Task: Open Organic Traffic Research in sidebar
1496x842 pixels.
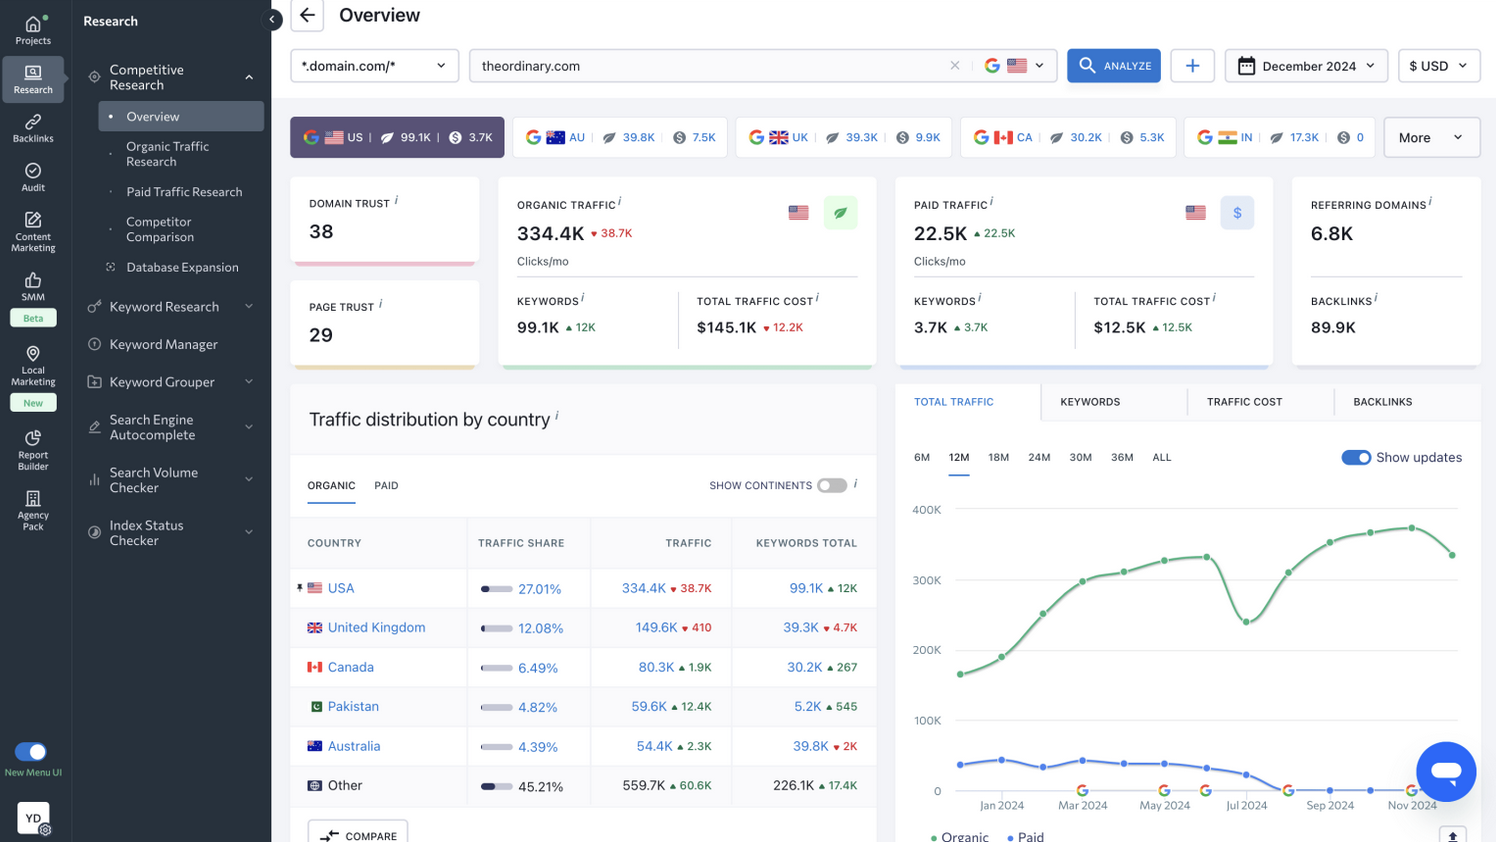Action: click(168, 154)
